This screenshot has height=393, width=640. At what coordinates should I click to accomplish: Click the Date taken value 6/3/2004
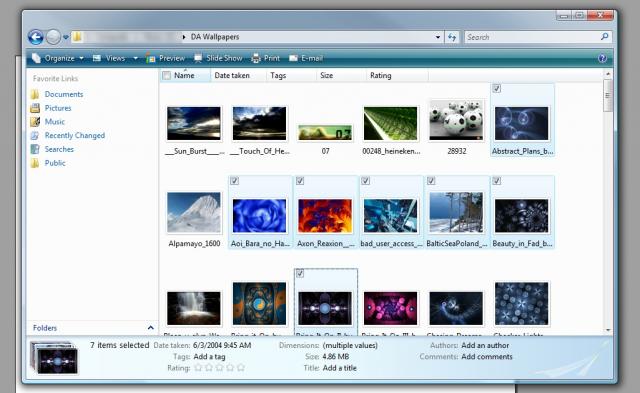[x=222, y=345]
